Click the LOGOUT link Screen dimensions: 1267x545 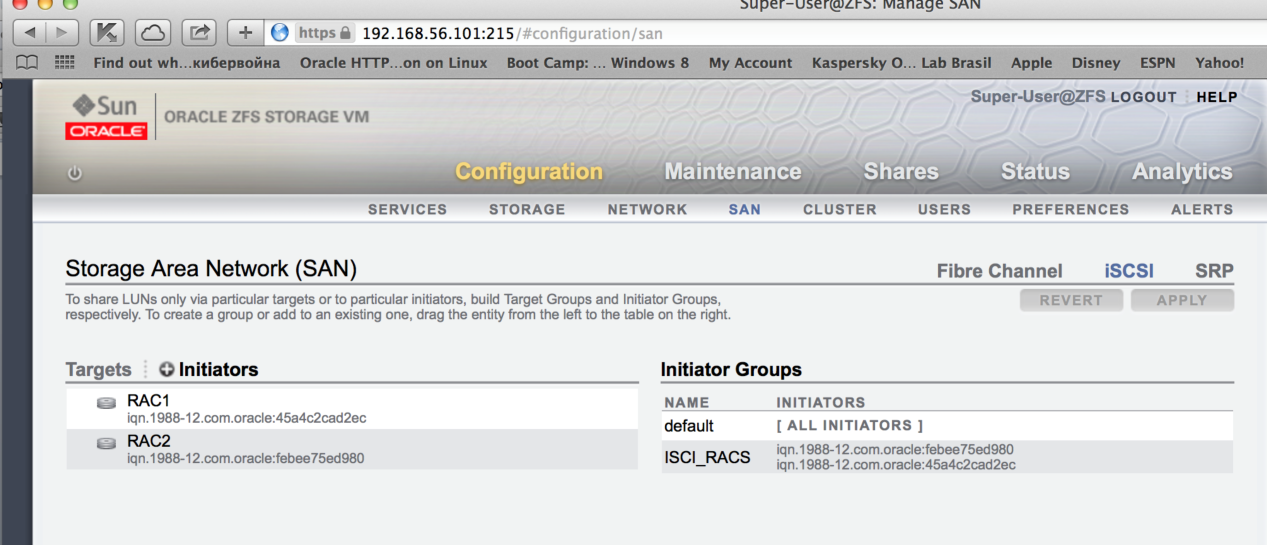coord(1143,97)
